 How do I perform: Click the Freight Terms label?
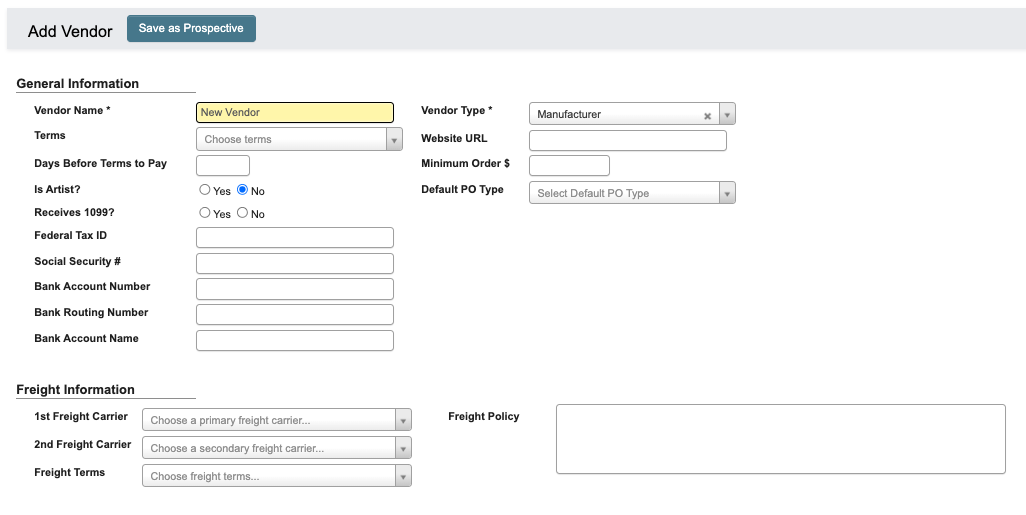(x=69, y=472)
